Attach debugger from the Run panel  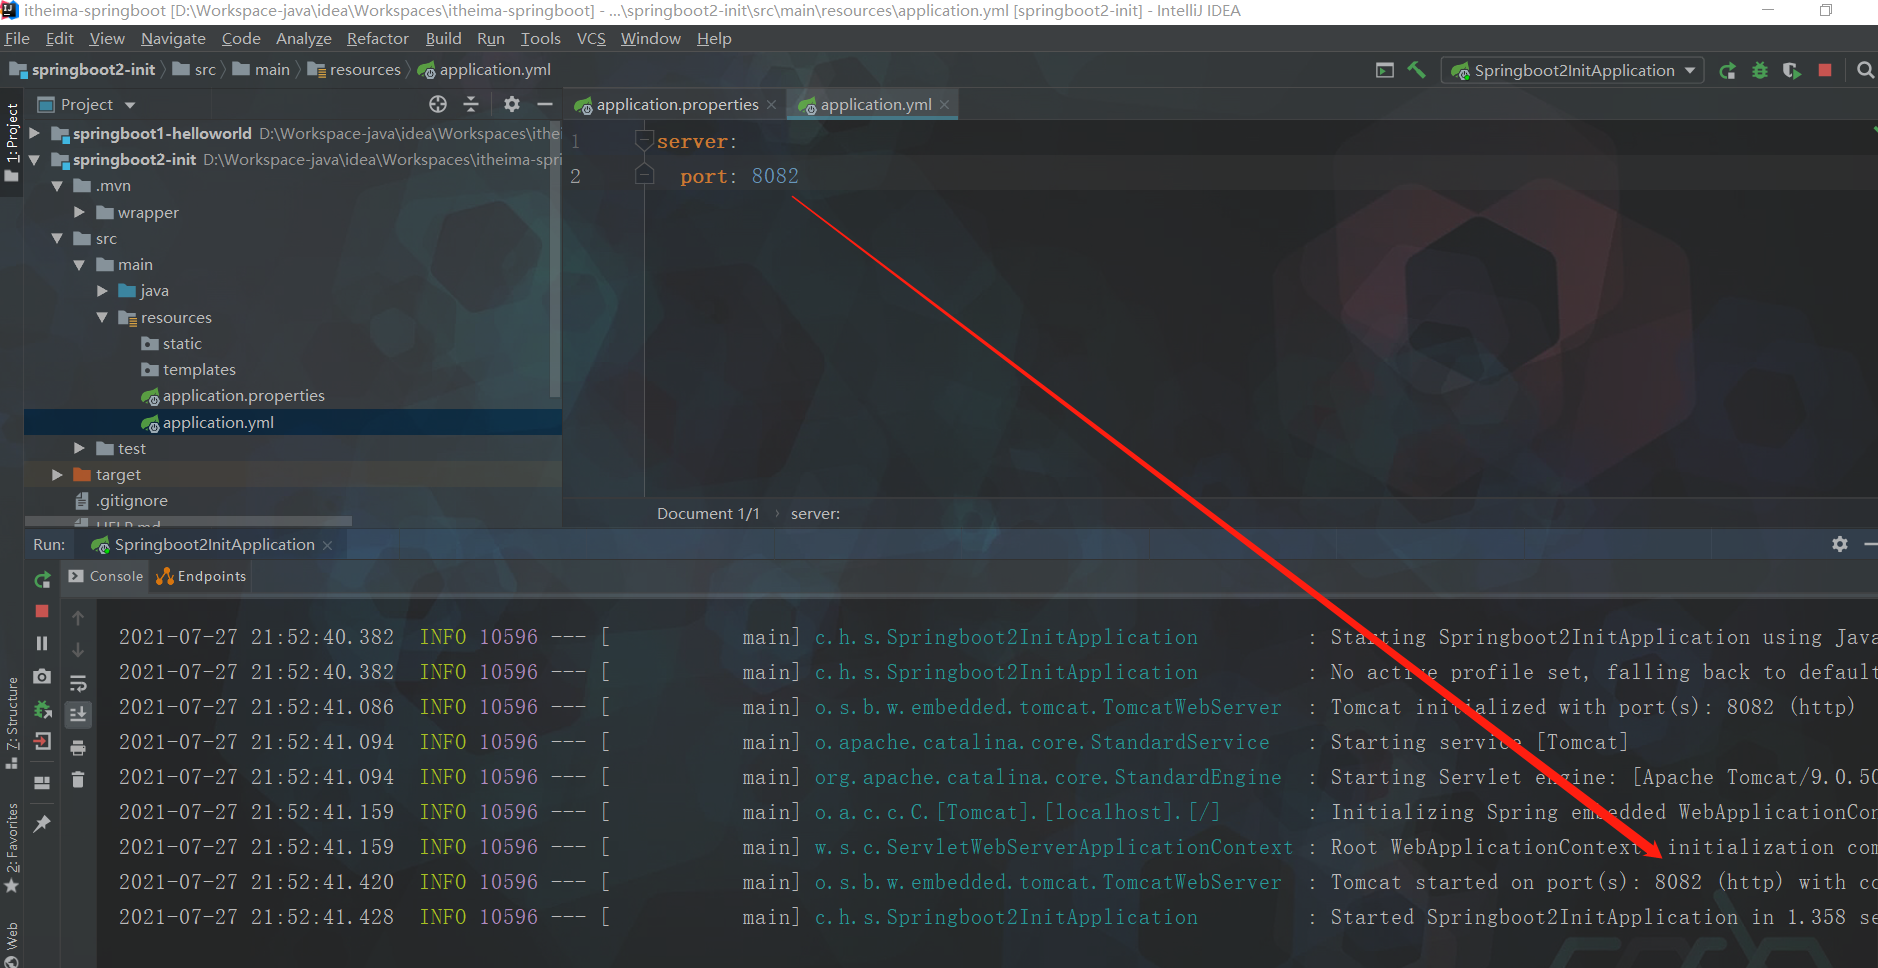tap(42, 710)
